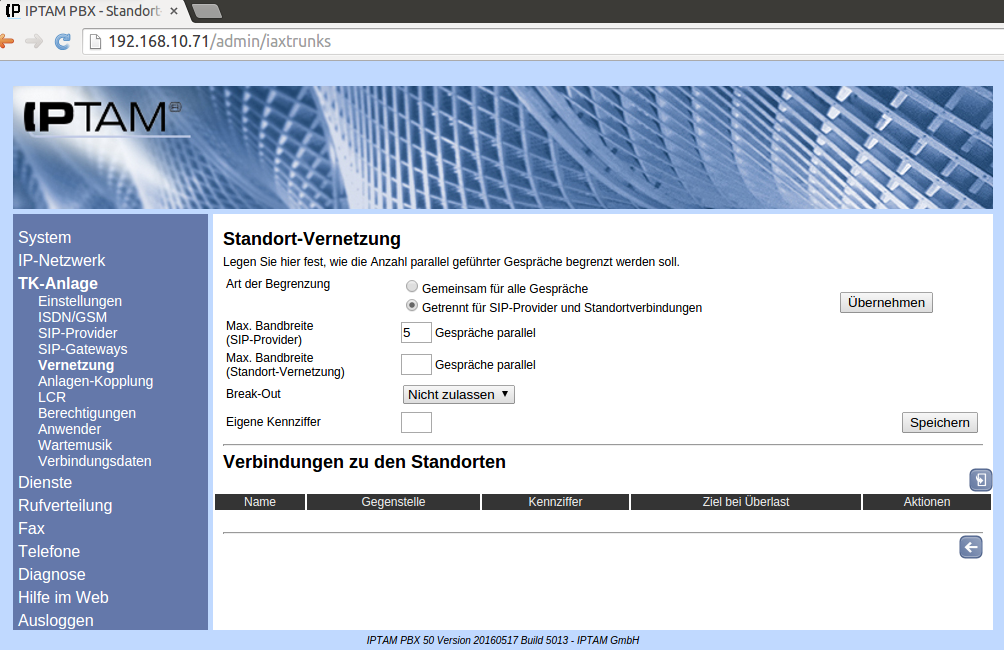Open the Rufverteilung menu section
Screen dimensions: 1004x650
click(65, 505)
